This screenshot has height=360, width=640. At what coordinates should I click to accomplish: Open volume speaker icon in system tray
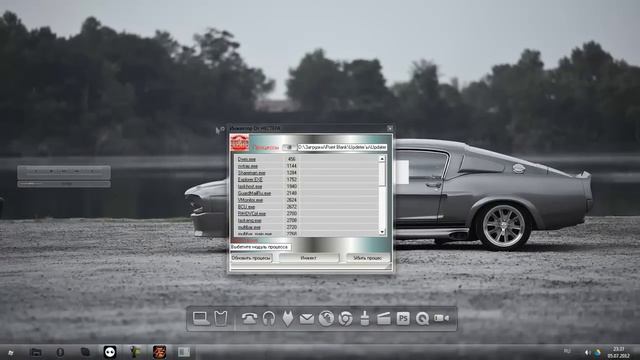pos(587,352)
